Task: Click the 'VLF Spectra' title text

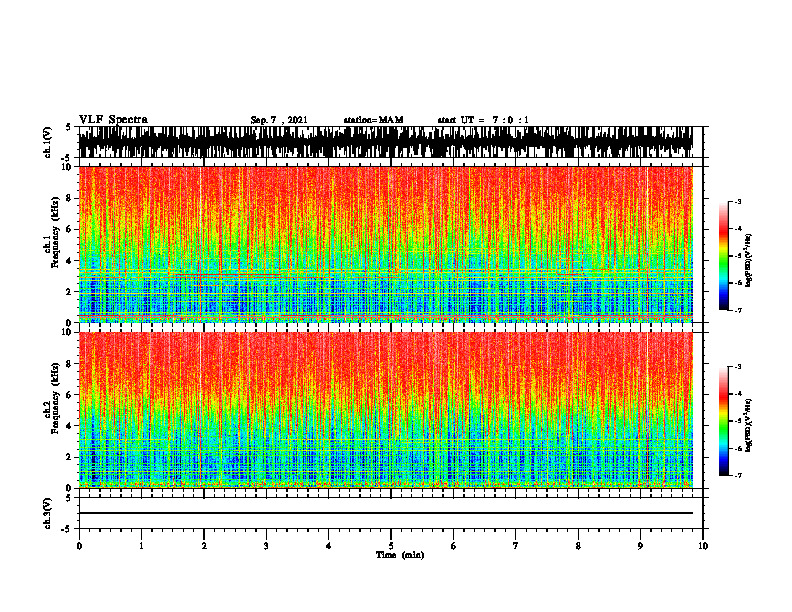Action: click(113, 120)
